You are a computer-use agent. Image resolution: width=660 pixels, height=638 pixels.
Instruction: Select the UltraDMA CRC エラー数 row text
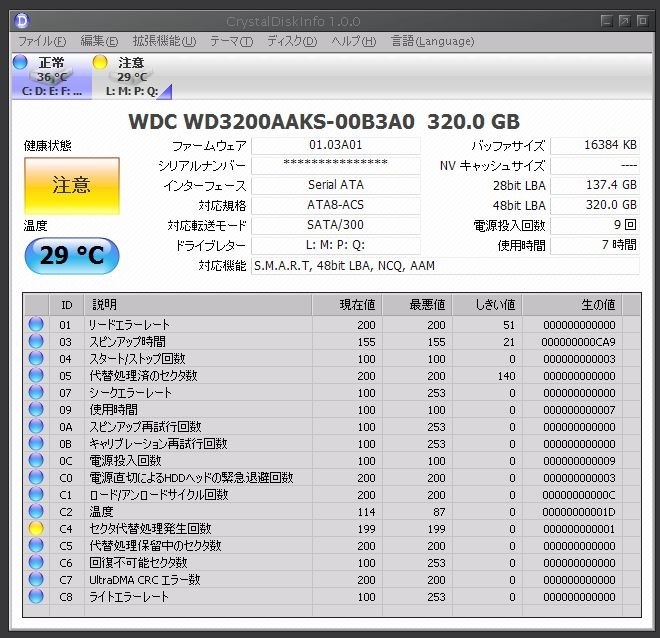(144, 580)
